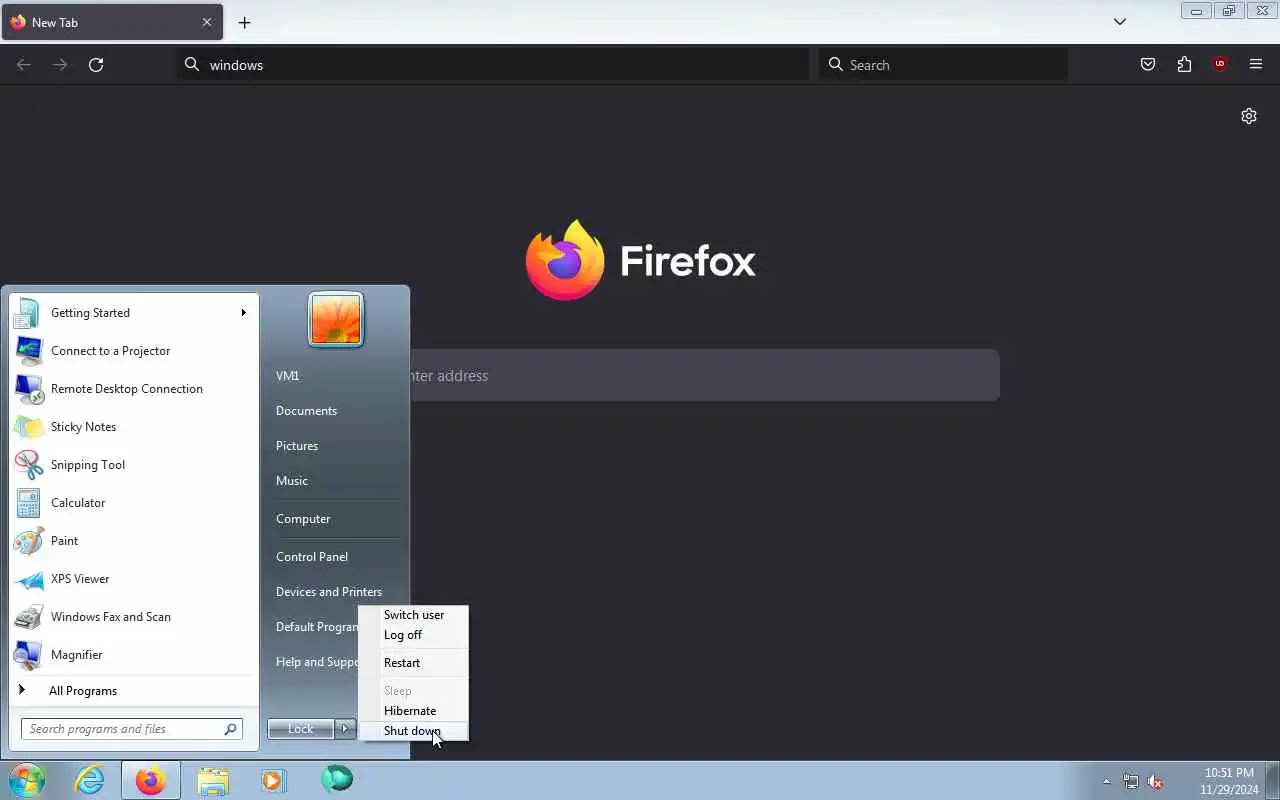Launch Magnifier

click(x=133, y=655)
